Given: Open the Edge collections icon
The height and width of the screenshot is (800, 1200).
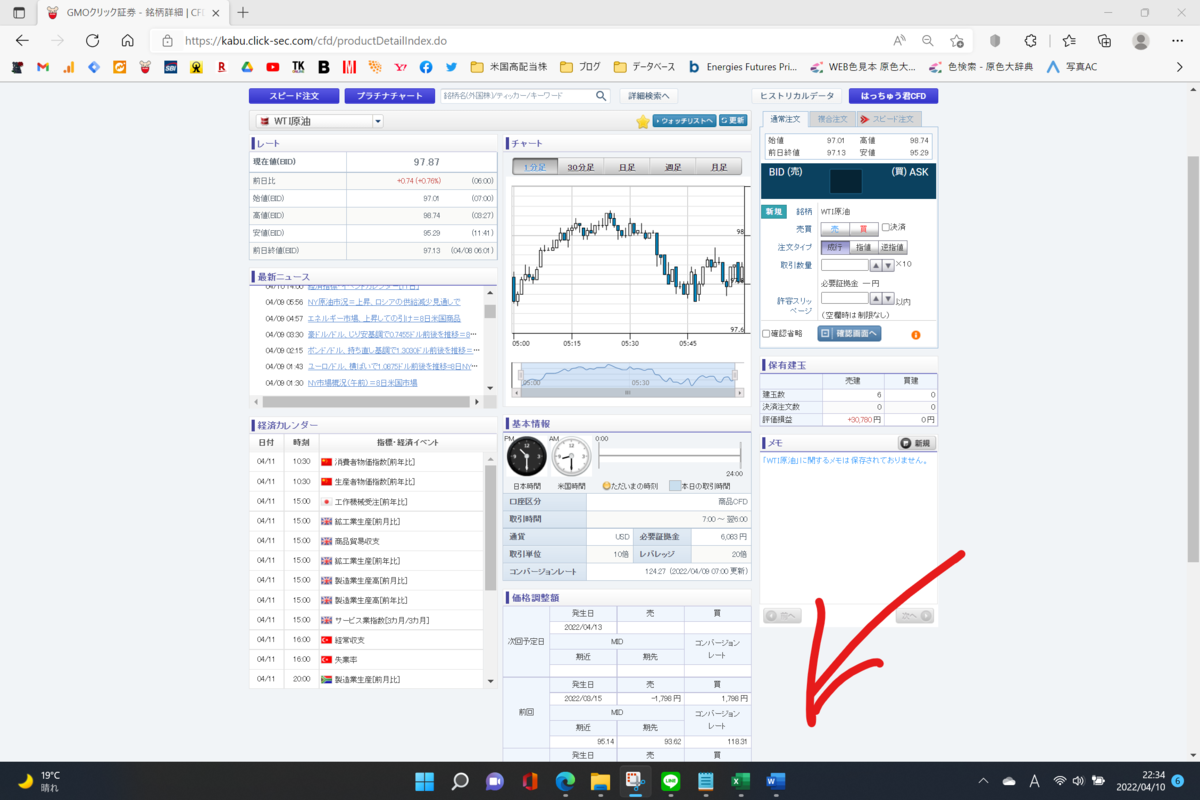Looking at the screenshot, I should 1104,40.
